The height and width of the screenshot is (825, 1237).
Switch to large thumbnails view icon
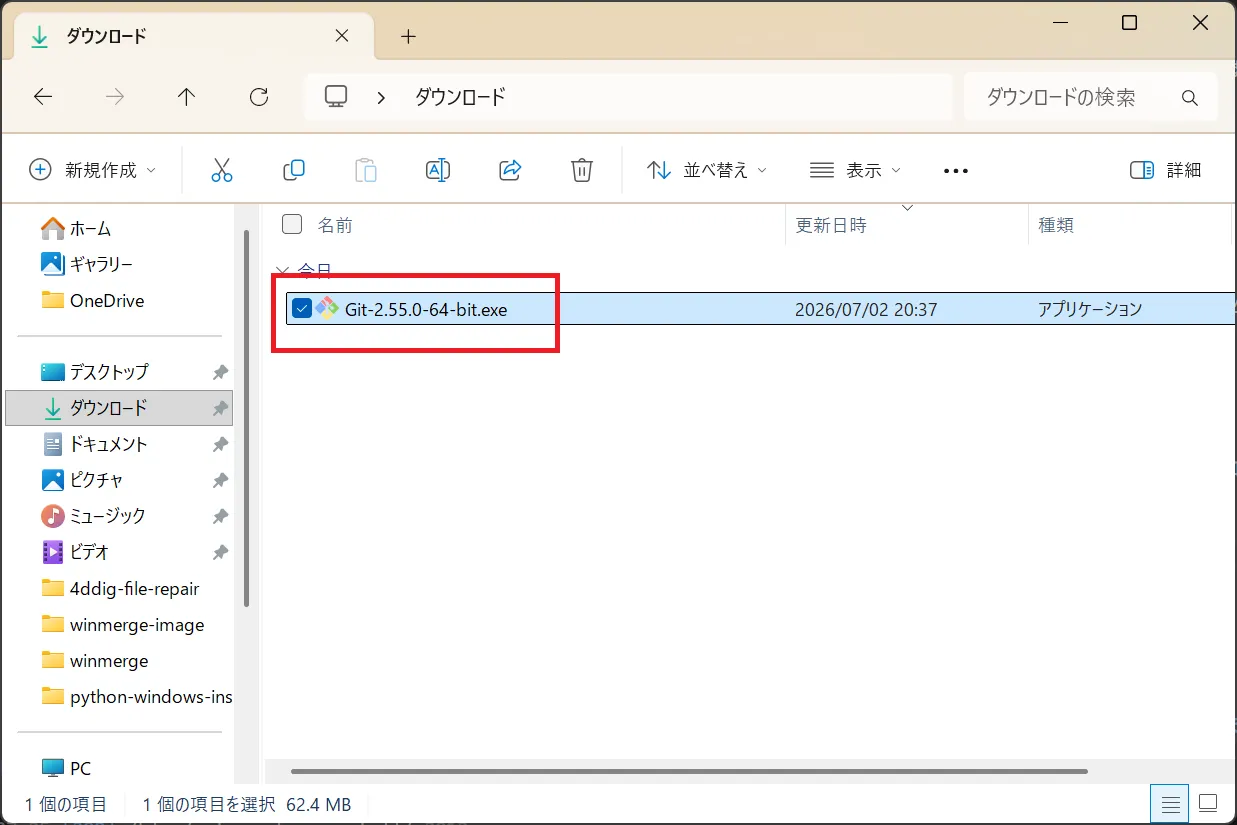[1208, 803]
